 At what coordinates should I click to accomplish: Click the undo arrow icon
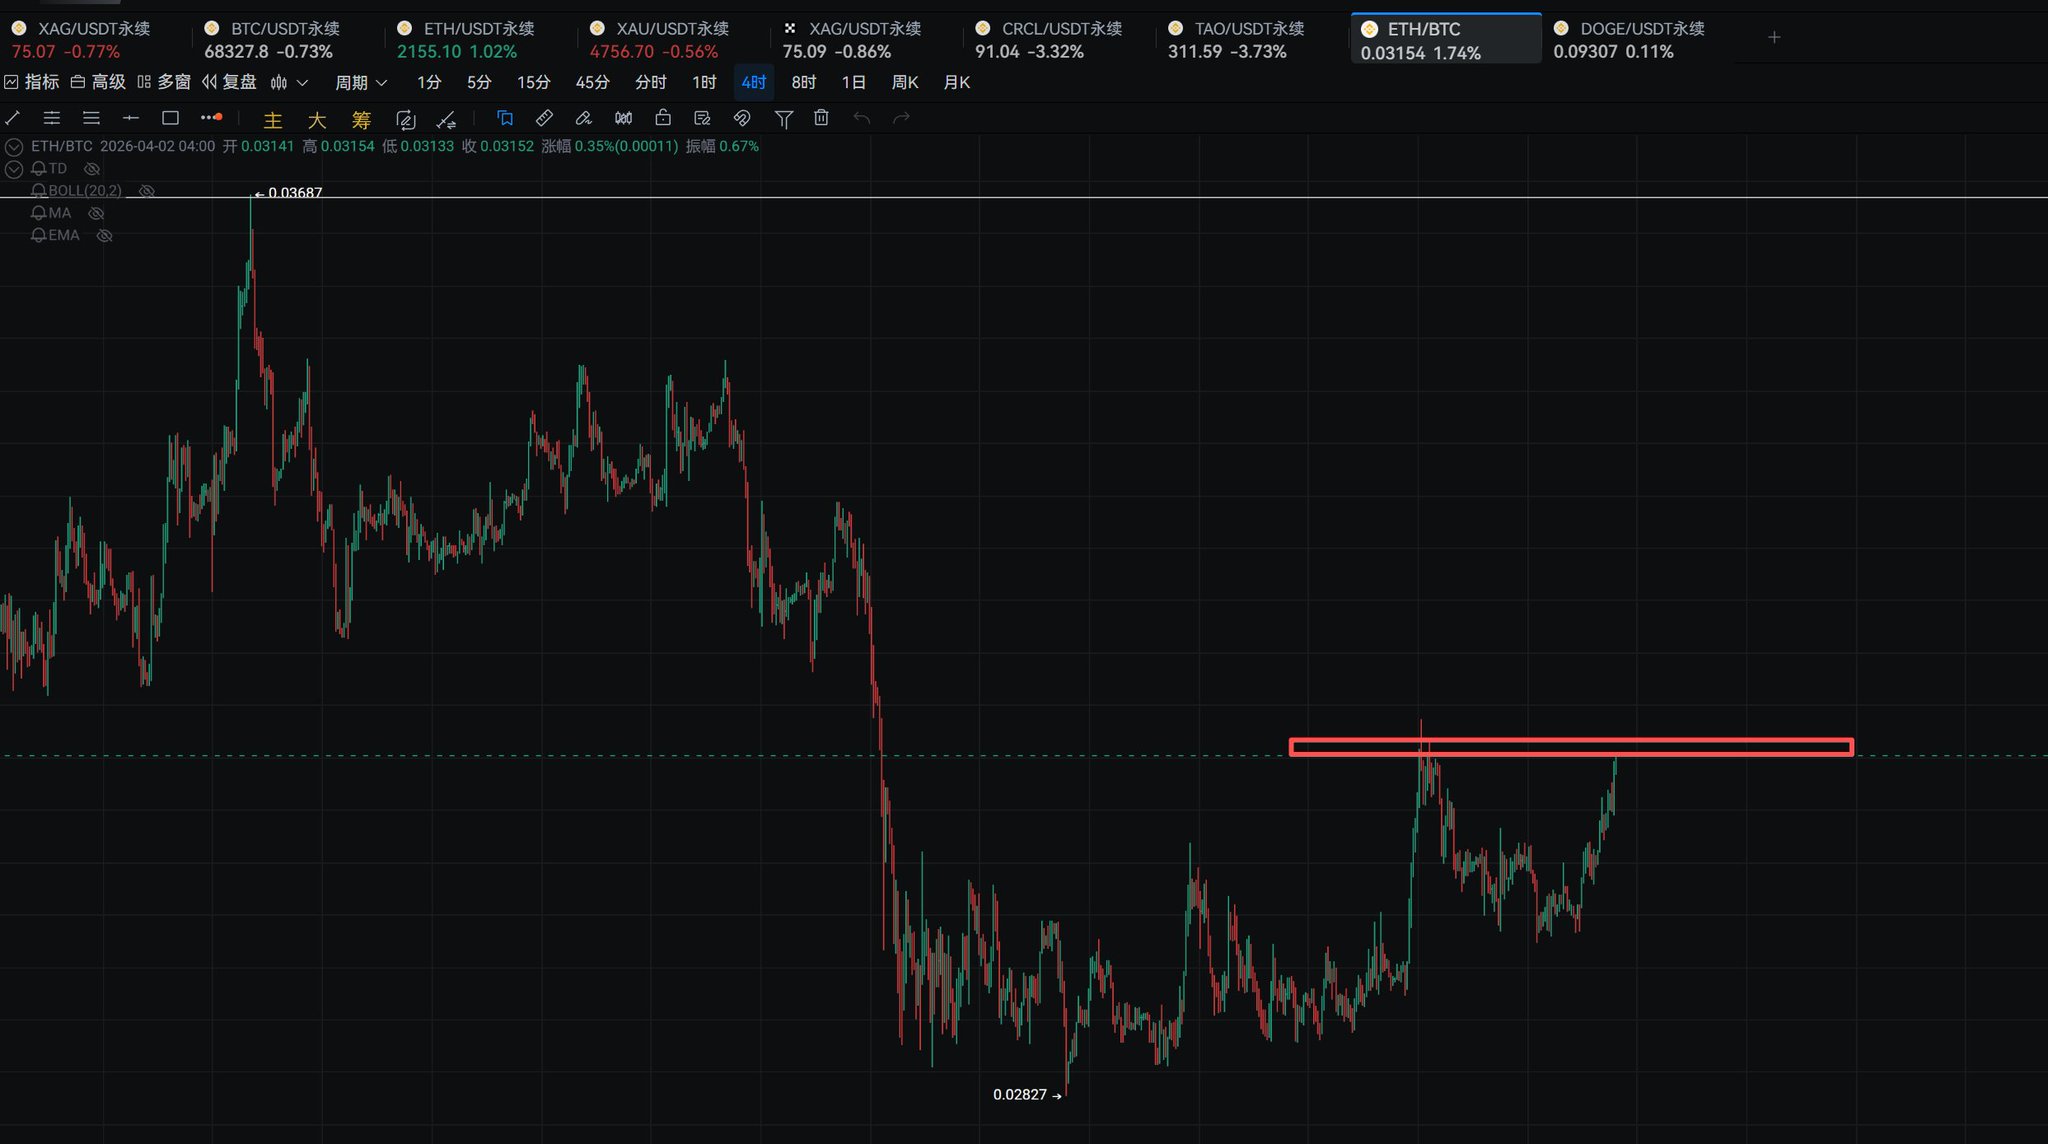(x=861, y=118)
